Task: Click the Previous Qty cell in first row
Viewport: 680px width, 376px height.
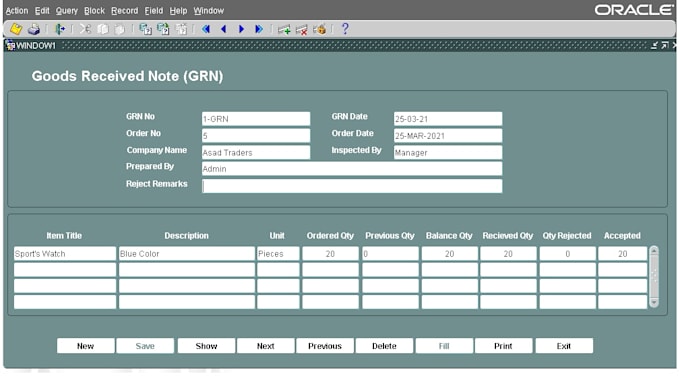Action: tap(390, 254)
